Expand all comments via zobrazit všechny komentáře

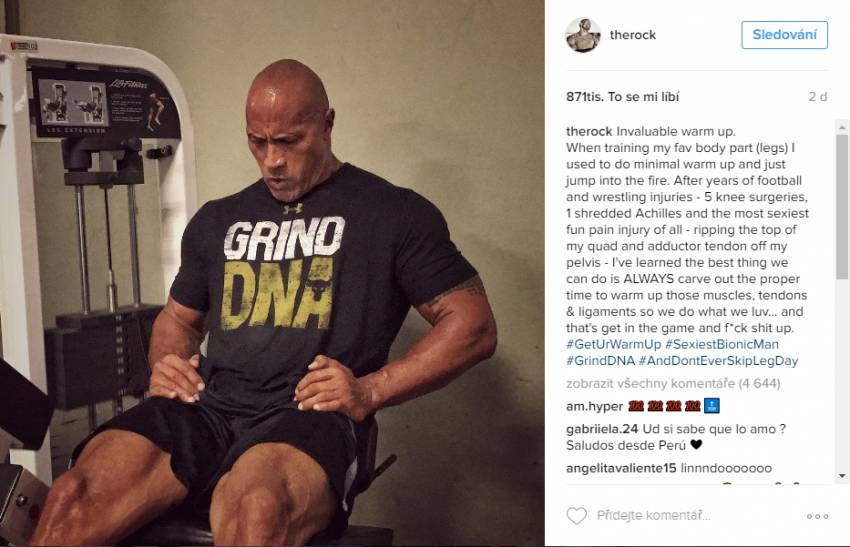point(673,383)
